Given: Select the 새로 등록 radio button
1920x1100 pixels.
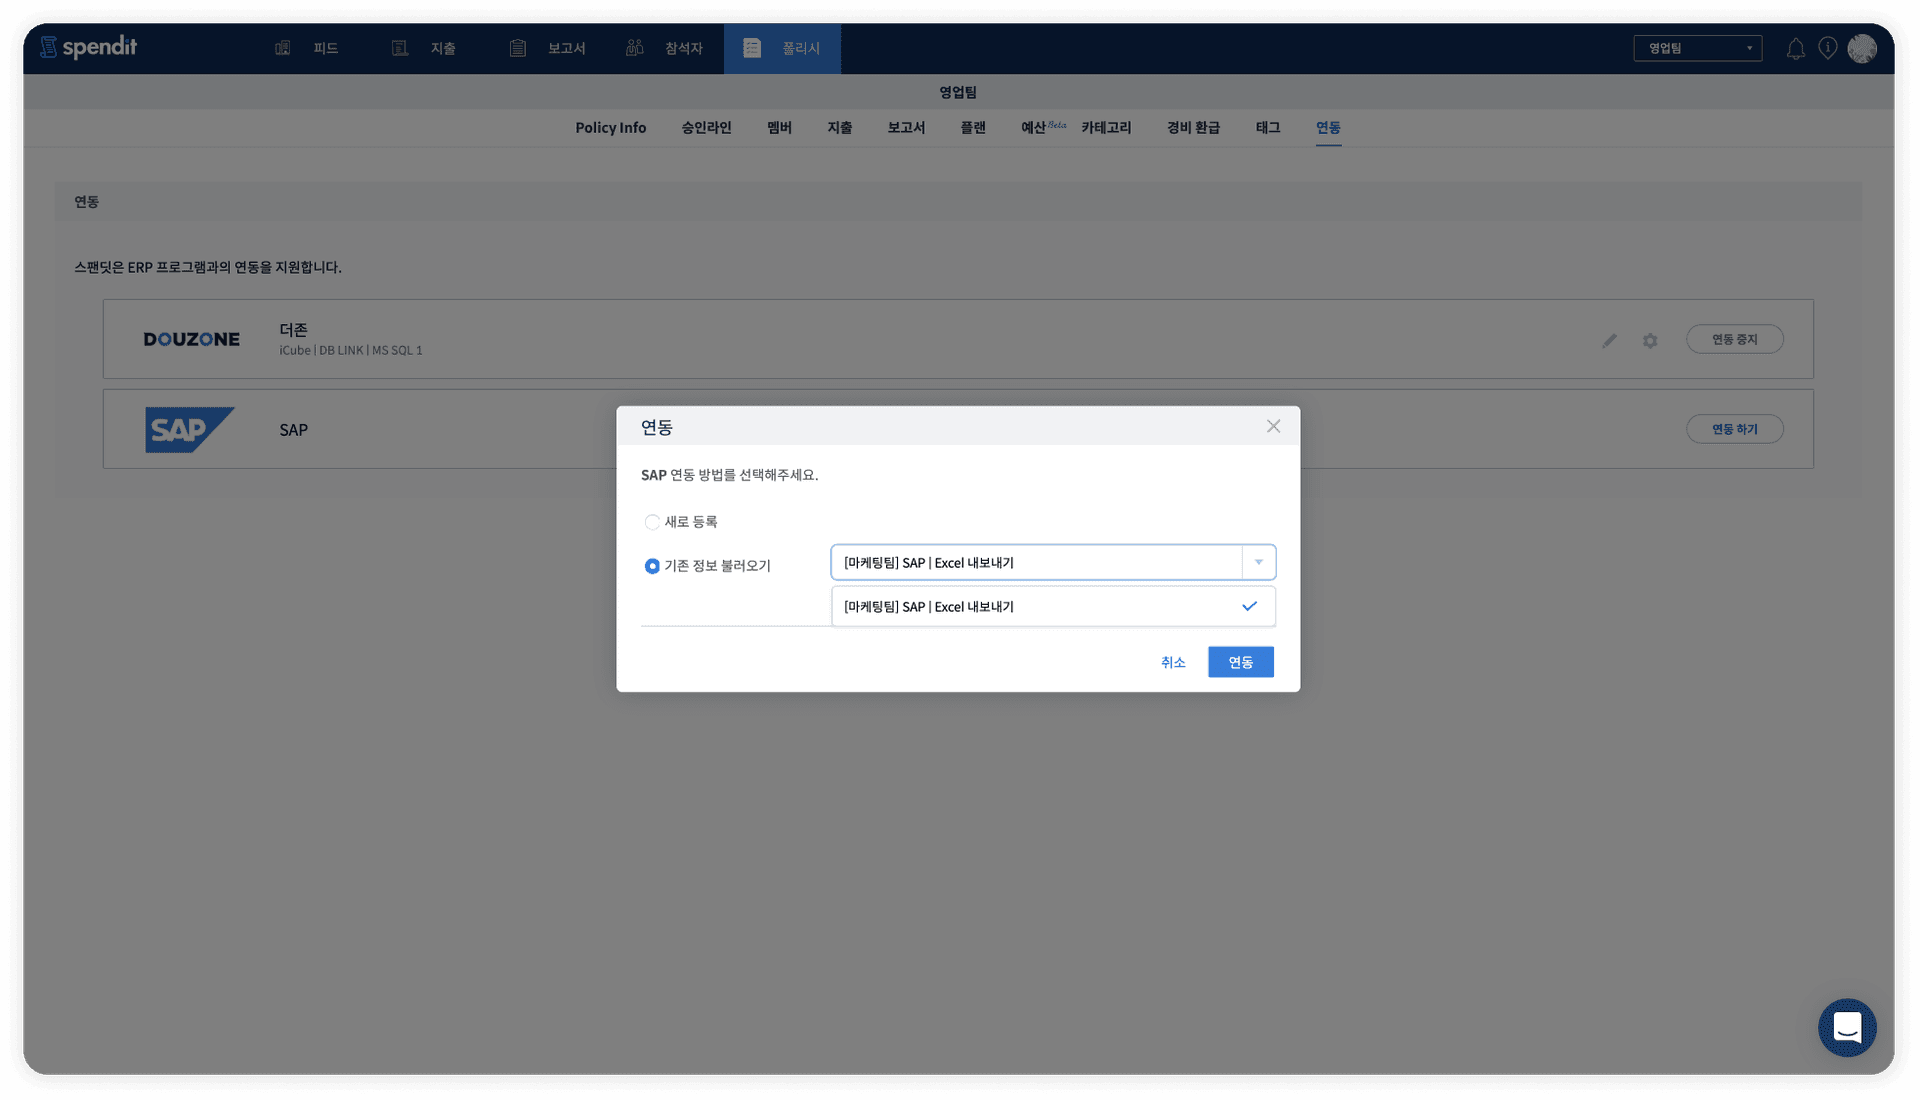Looking at the screenshot, I should [x=652, y=522].
